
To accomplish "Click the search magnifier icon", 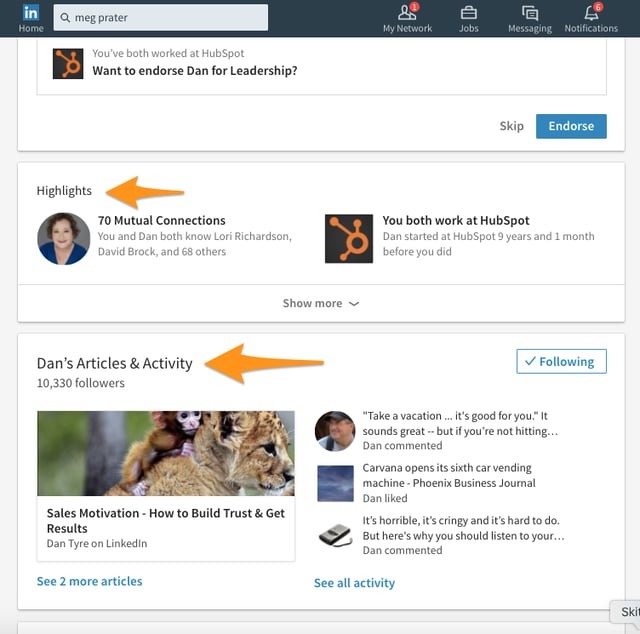I will pos(65,18).
